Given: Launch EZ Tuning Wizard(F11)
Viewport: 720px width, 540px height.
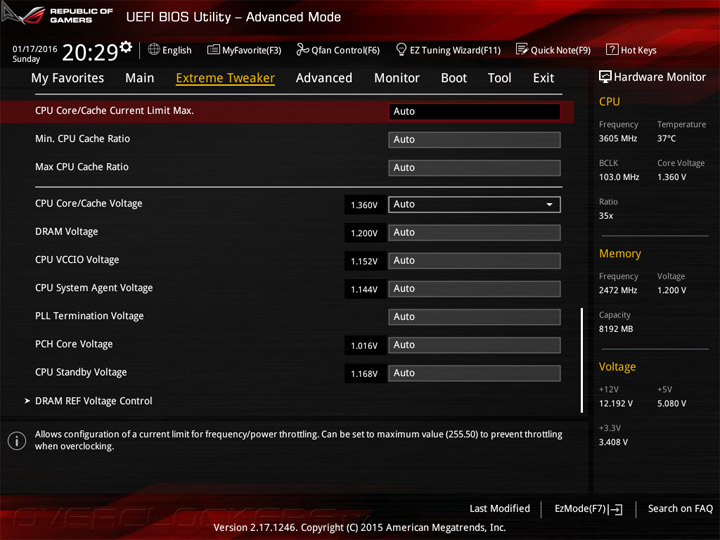Looking at the screenshot, I should pos(448,50).
